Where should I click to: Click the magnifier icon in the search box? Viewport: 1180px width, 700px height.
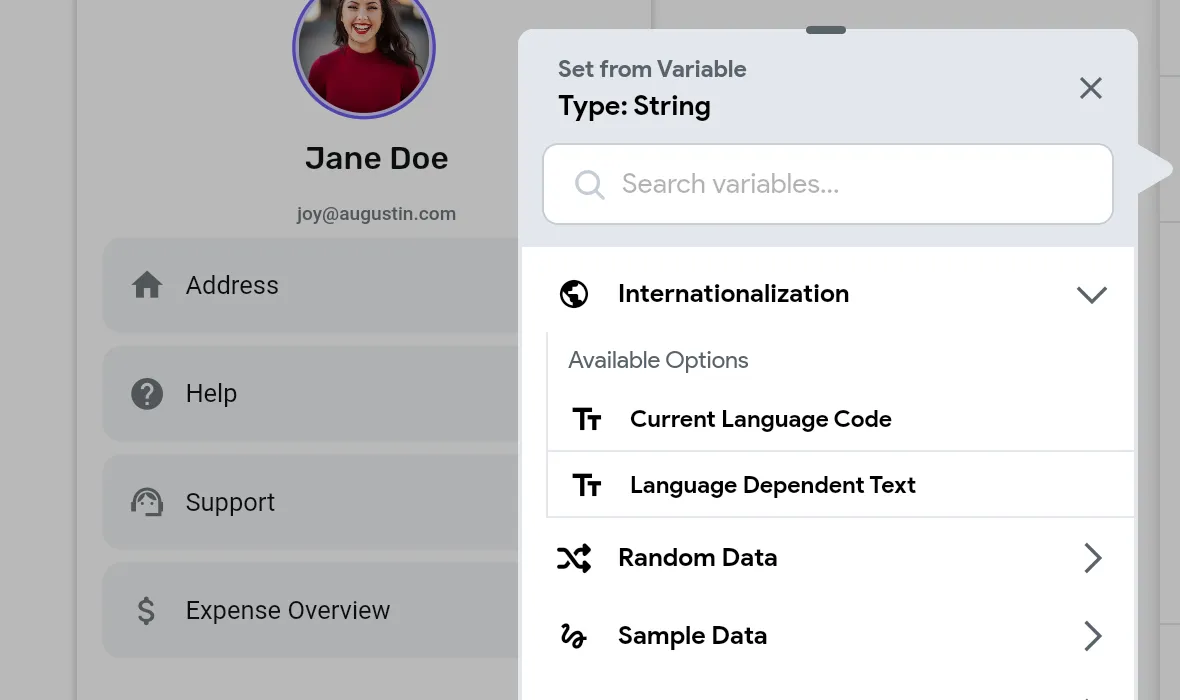point(589,184)
